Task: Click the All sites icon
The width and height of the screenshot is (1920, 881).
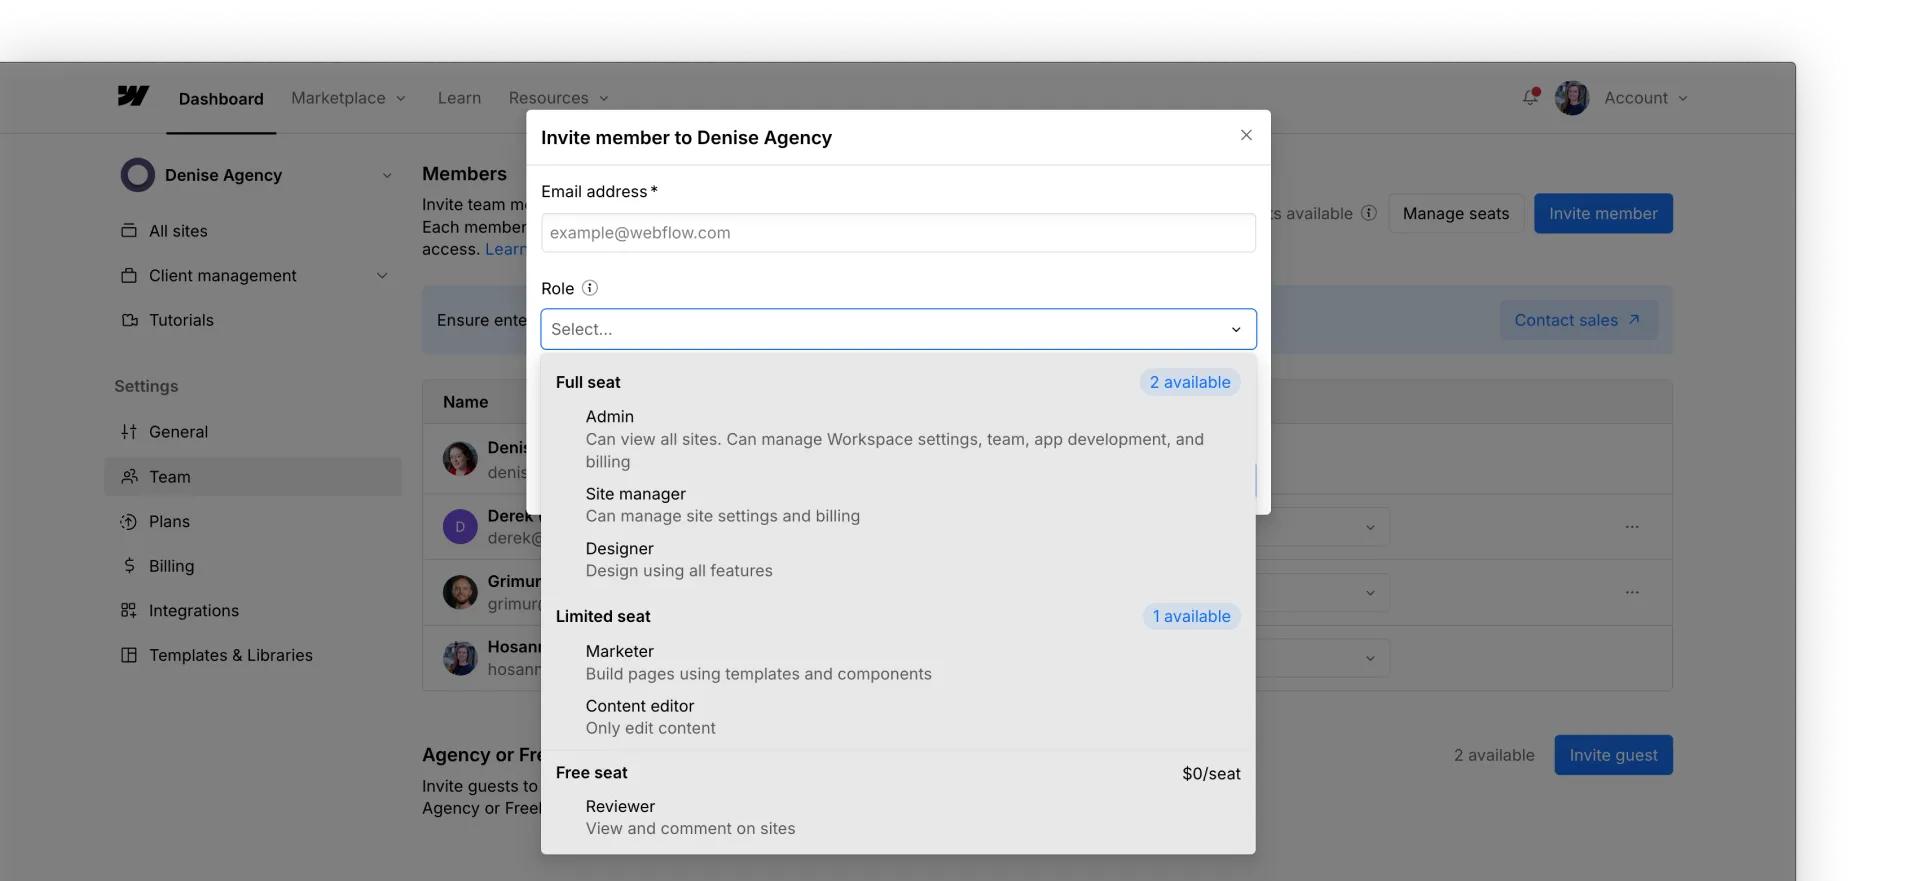Action: (x=129, y=231)
